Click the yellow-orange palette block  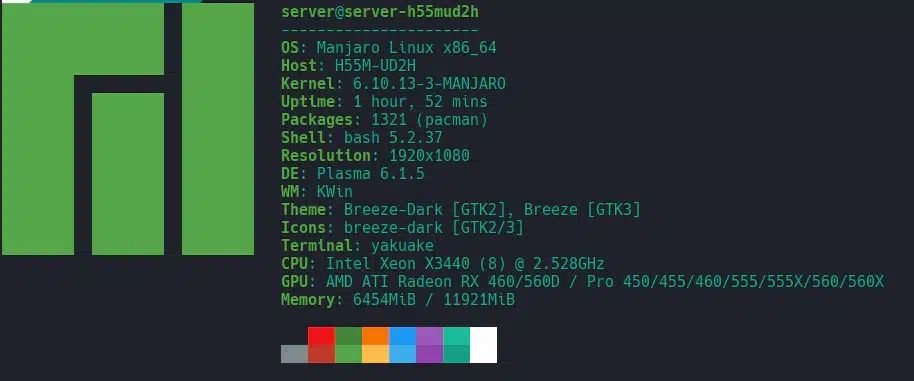click(375, 354)
